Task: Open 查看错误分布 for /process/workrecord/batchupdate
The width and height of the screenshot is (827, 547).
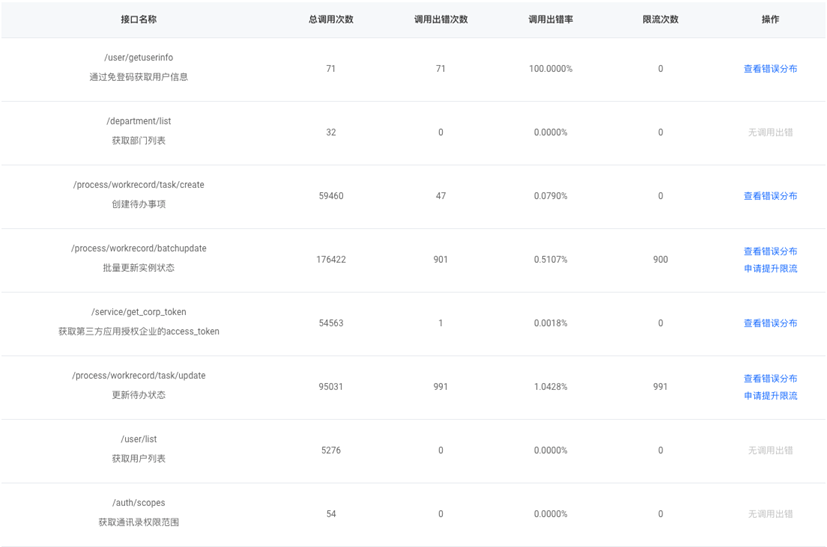Action: click(770, 251)
